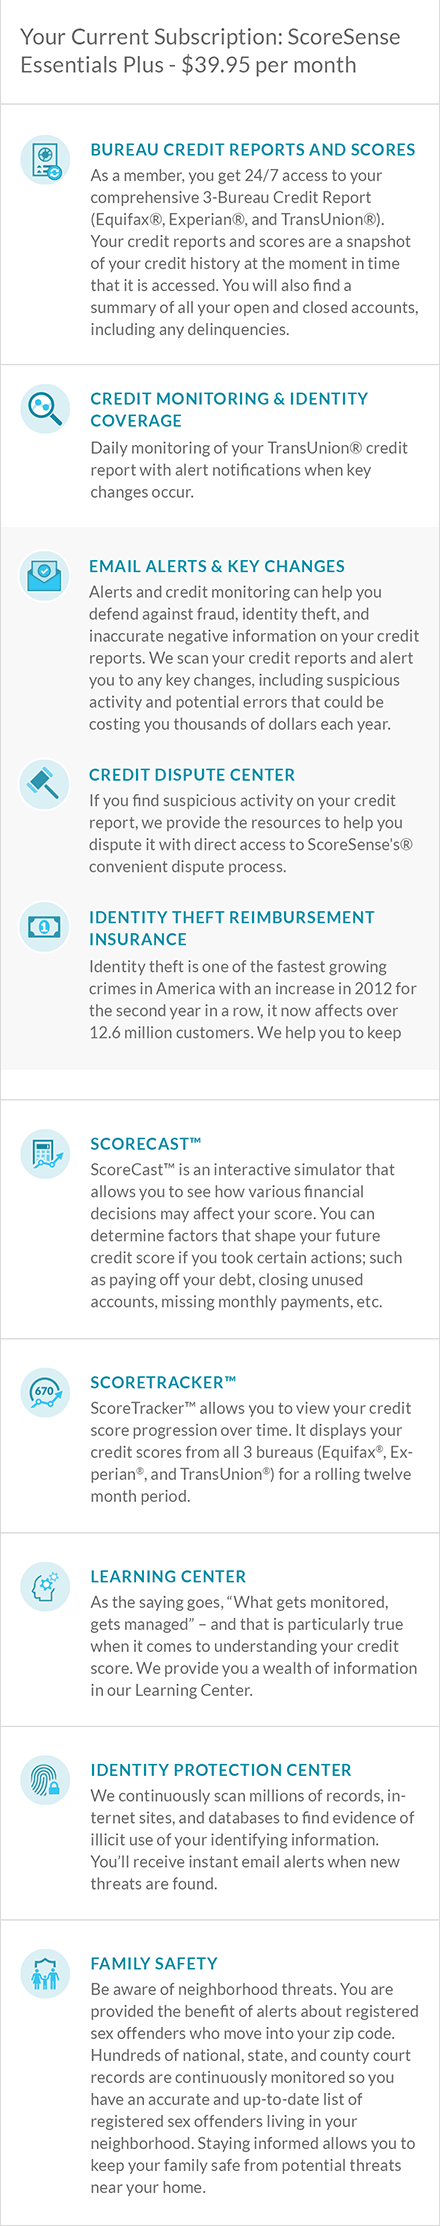
Task: Open Identity Theft Reimbursement Insurance heading
Action: (232, 928)
